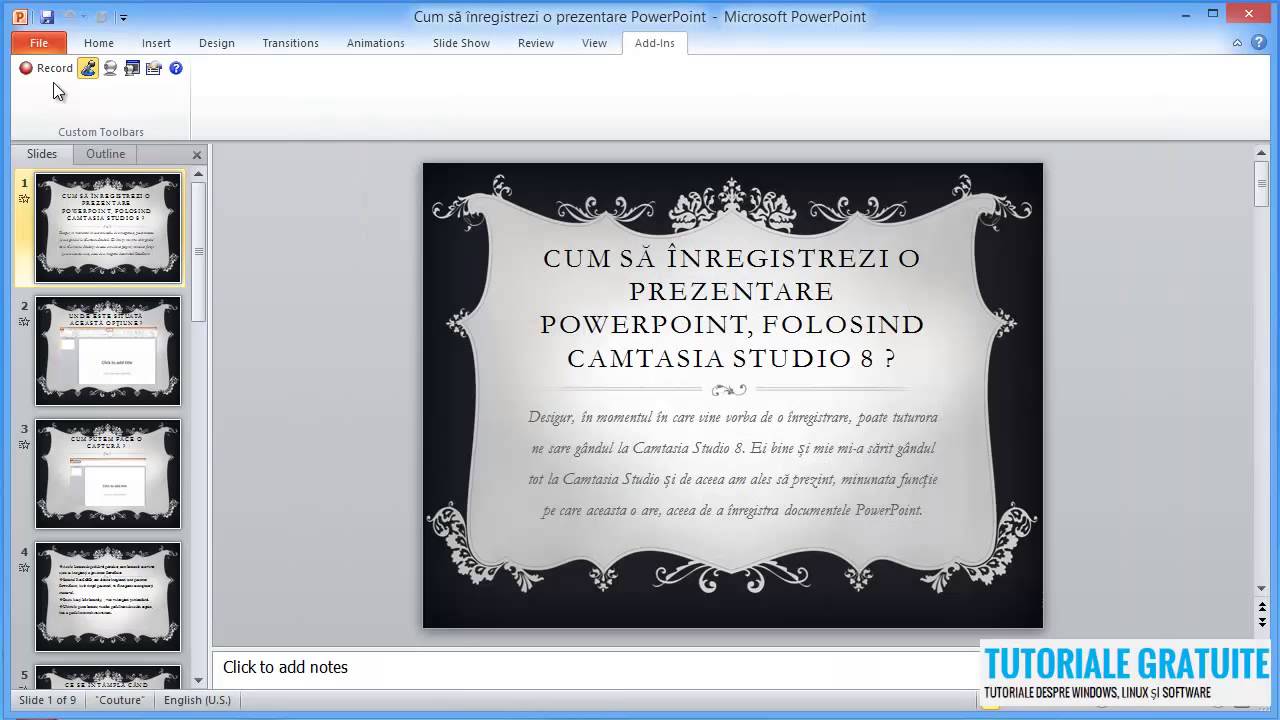
Task: Click the Save icon in Quick Access Toolbar
Action: tap(47, 17)
